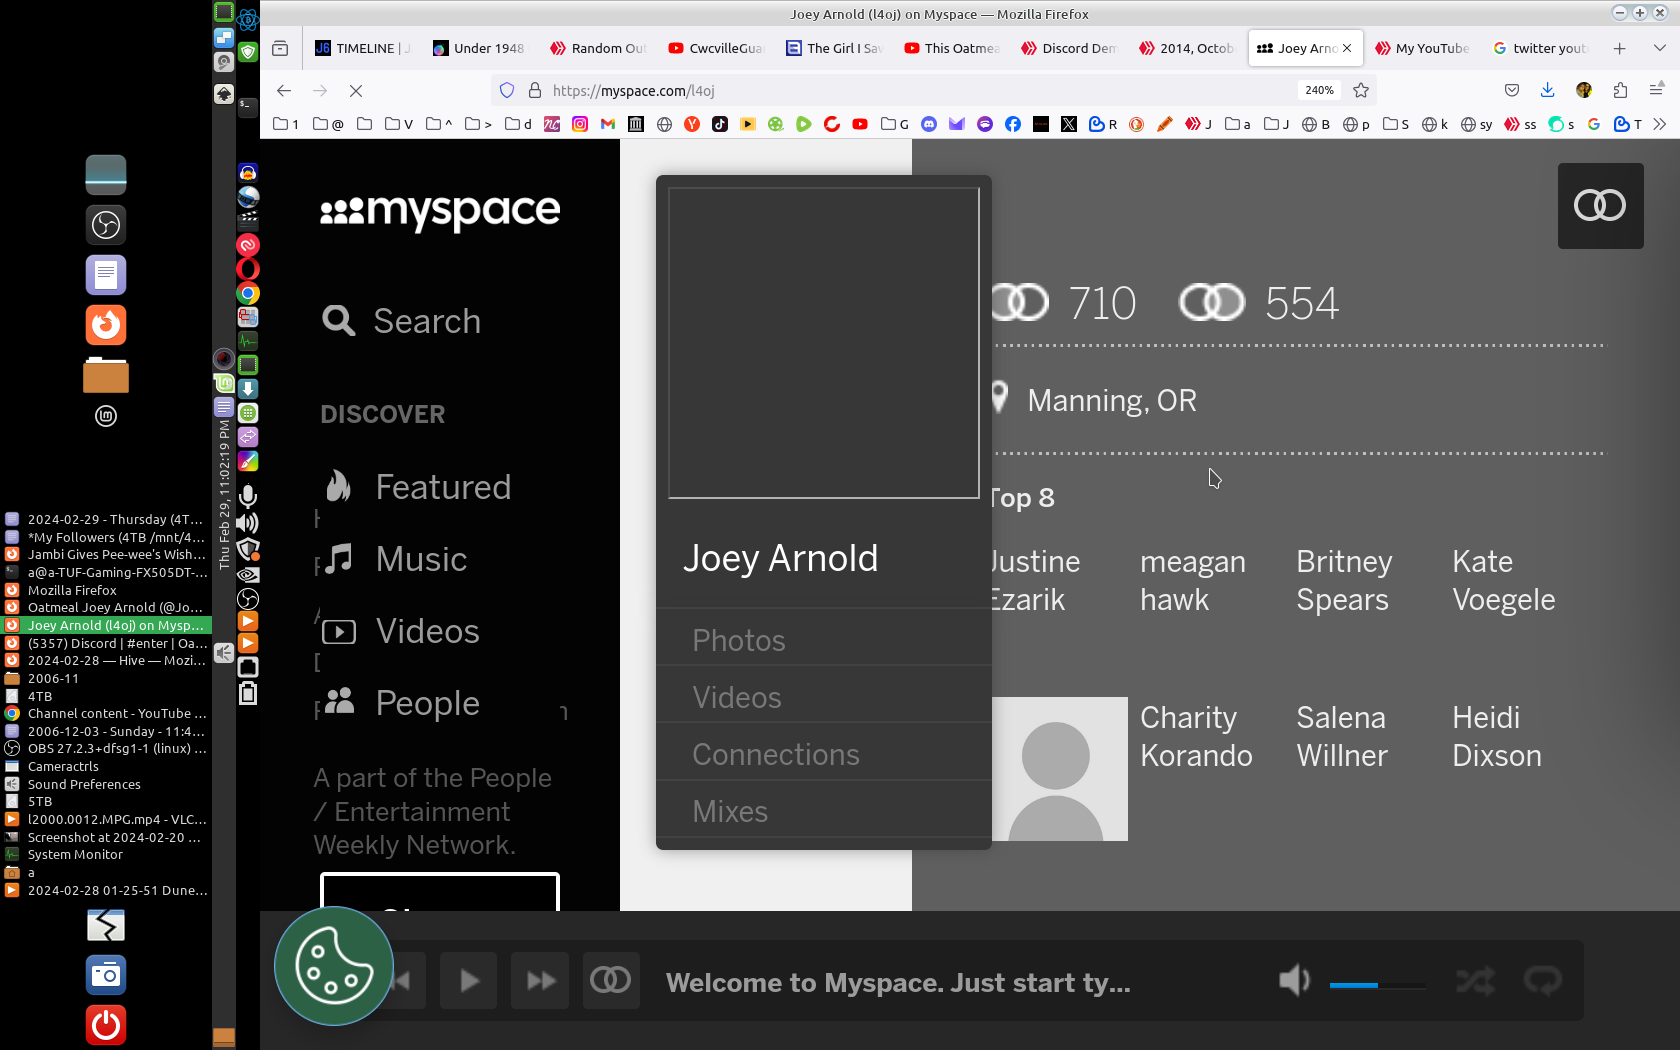Switch to the Discord Dem tab
The image size is (1680, 1050).
click(x=1069, y=48)
